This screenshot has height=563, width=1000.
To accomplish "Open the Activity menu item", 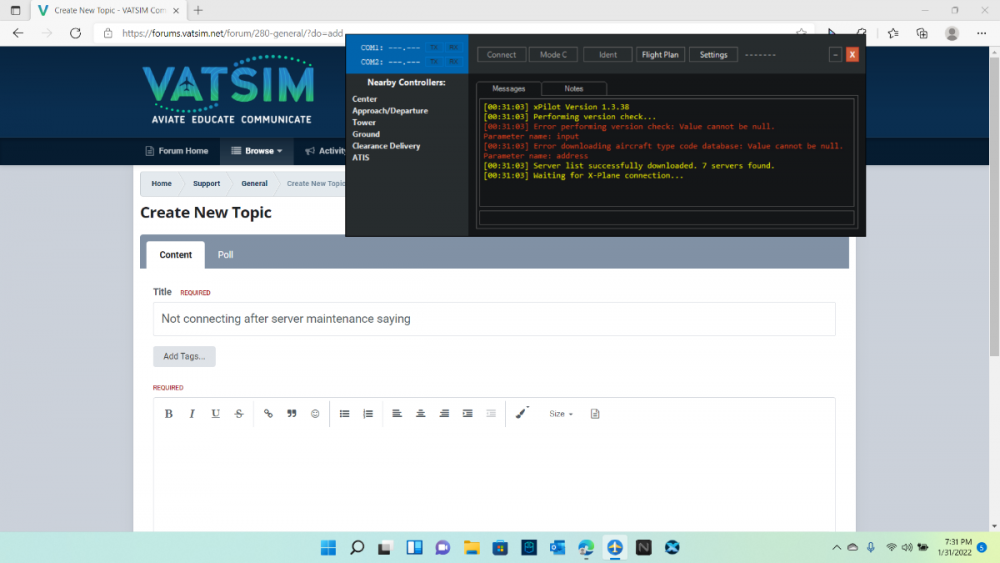I will (325, 151).
